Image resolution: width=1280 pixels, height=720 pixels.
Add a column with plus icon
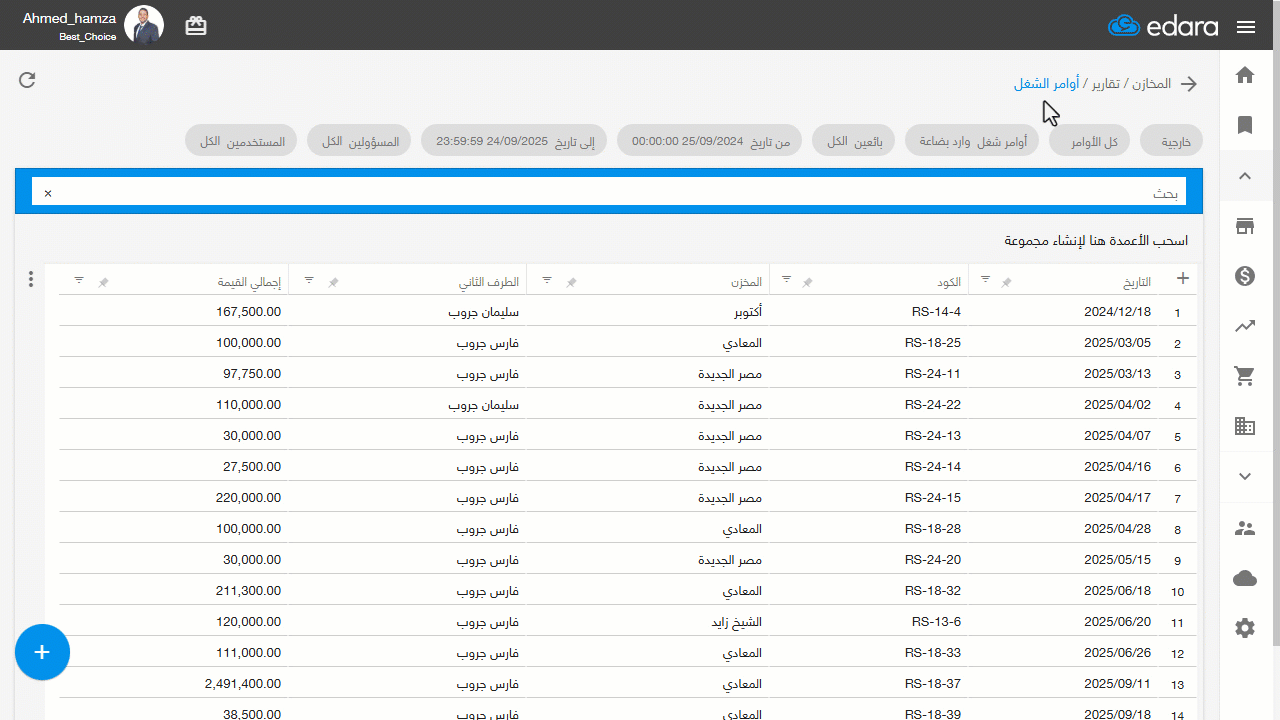(x=1183, y=279)
